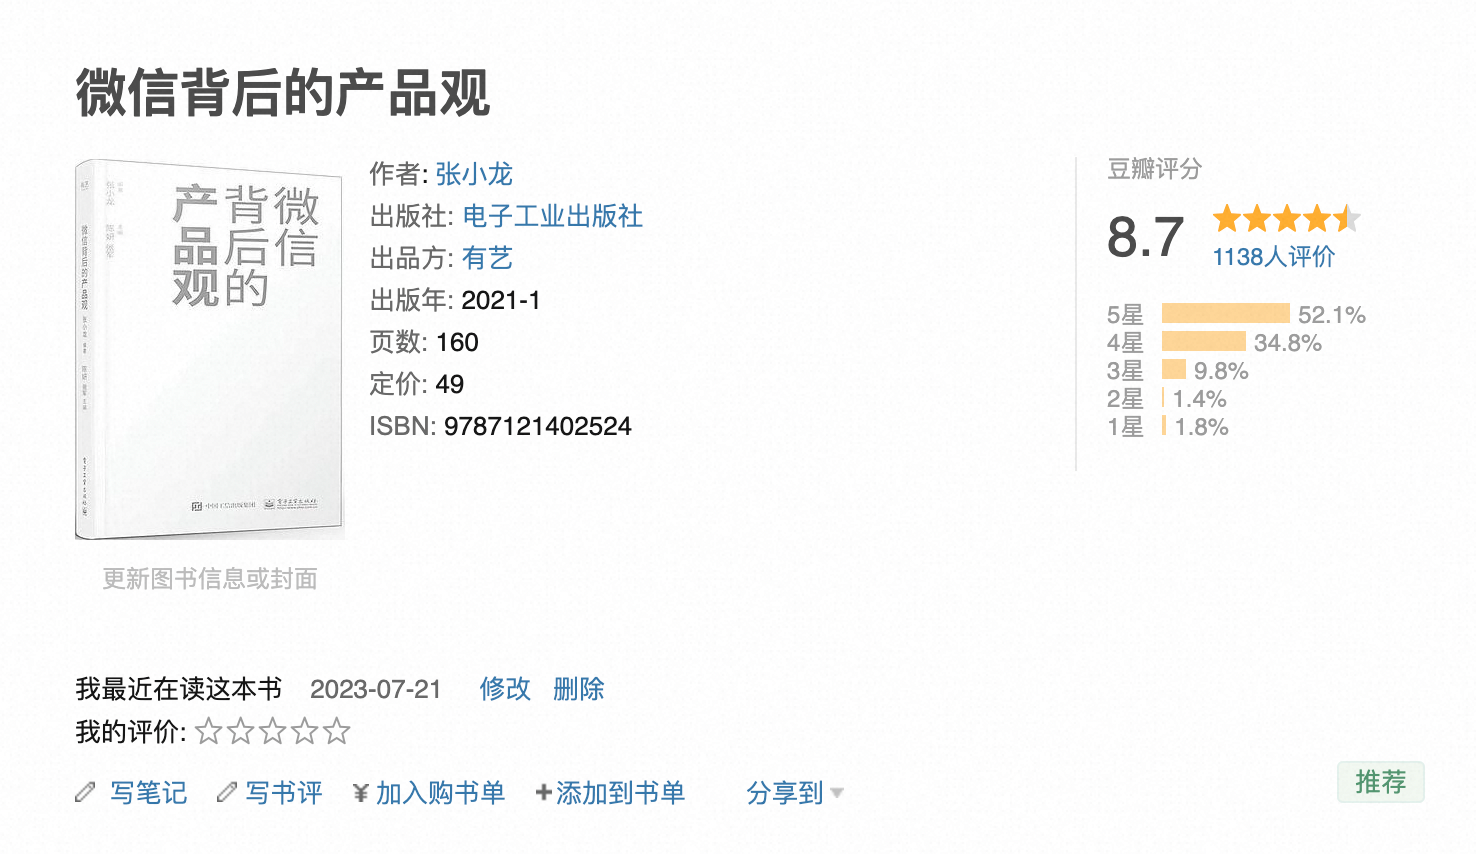Click the 推荐 button
1476x854 pixels.
1381,782
